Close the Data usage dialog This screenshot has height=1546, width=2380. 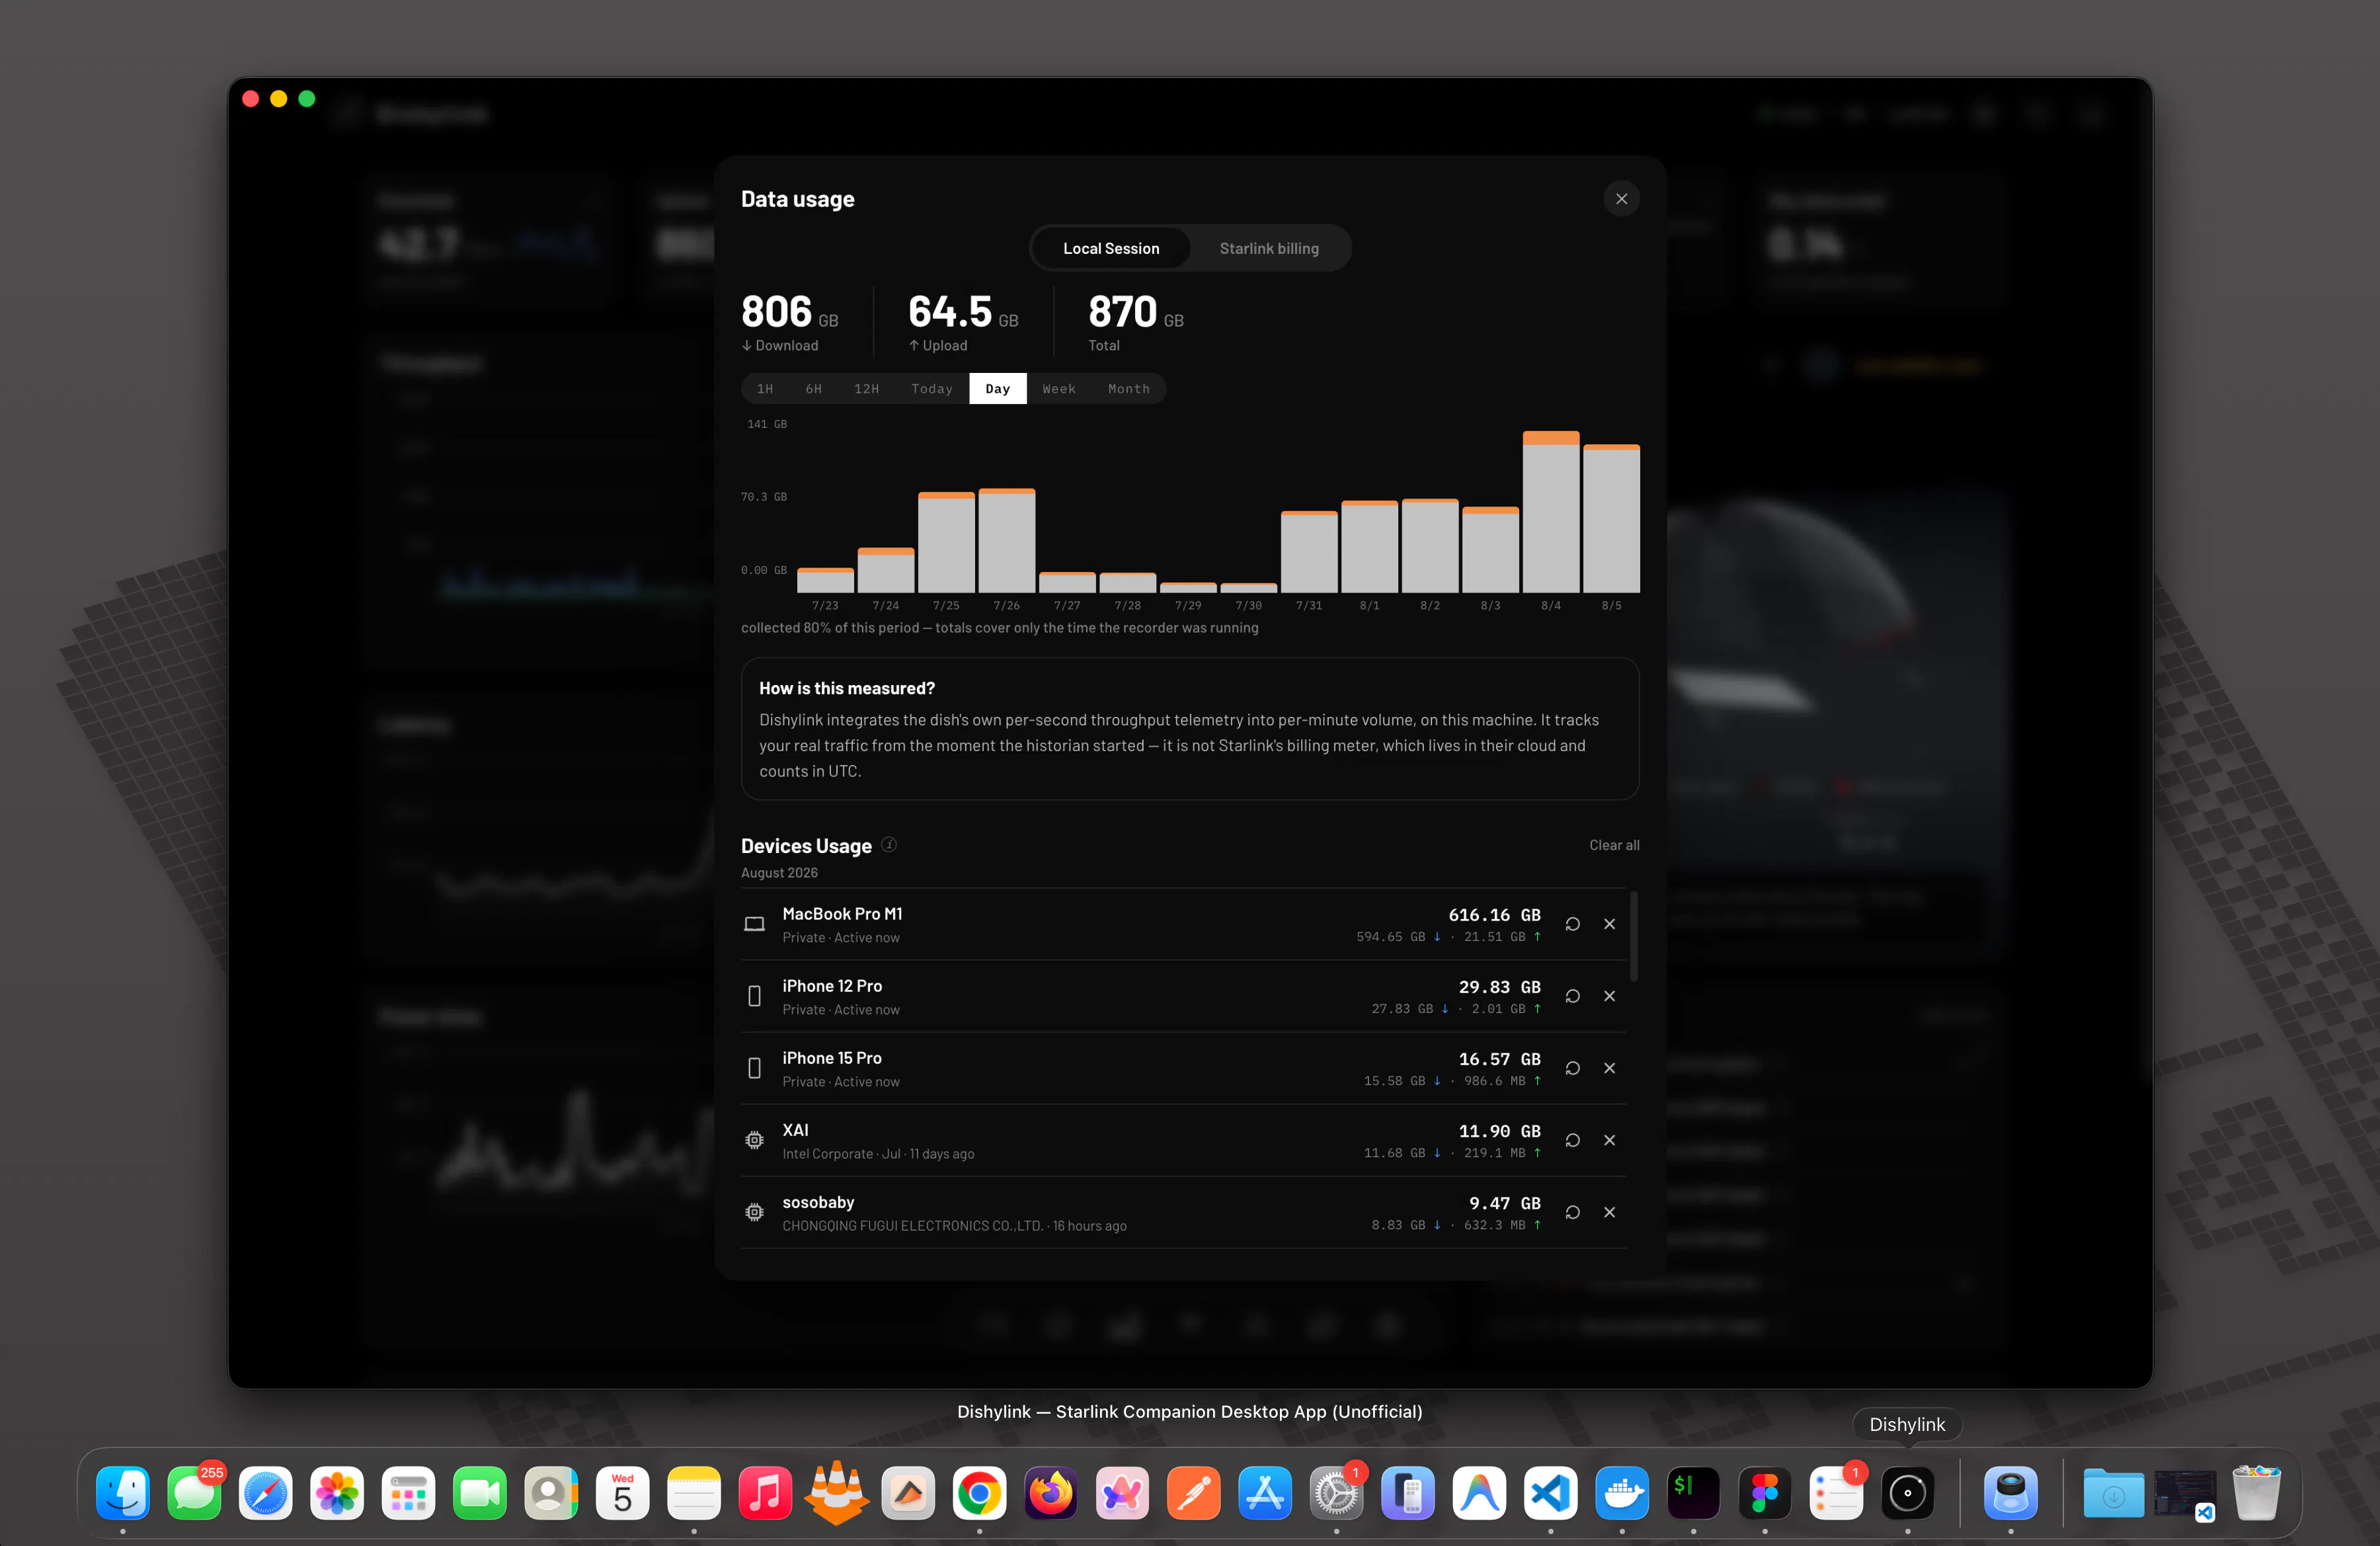[1621, 199]
